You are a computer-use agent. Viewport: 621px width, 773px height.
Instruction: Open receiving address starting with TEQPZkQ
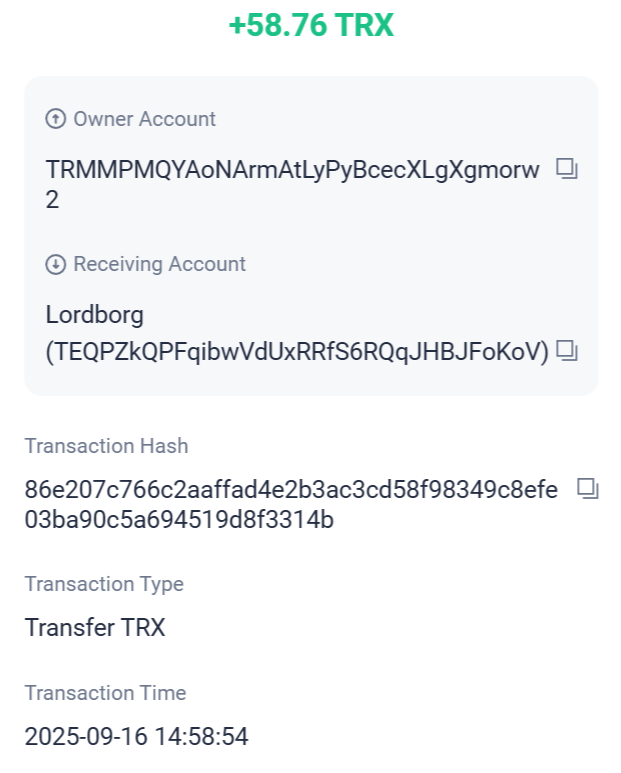[x=298, y=351]
